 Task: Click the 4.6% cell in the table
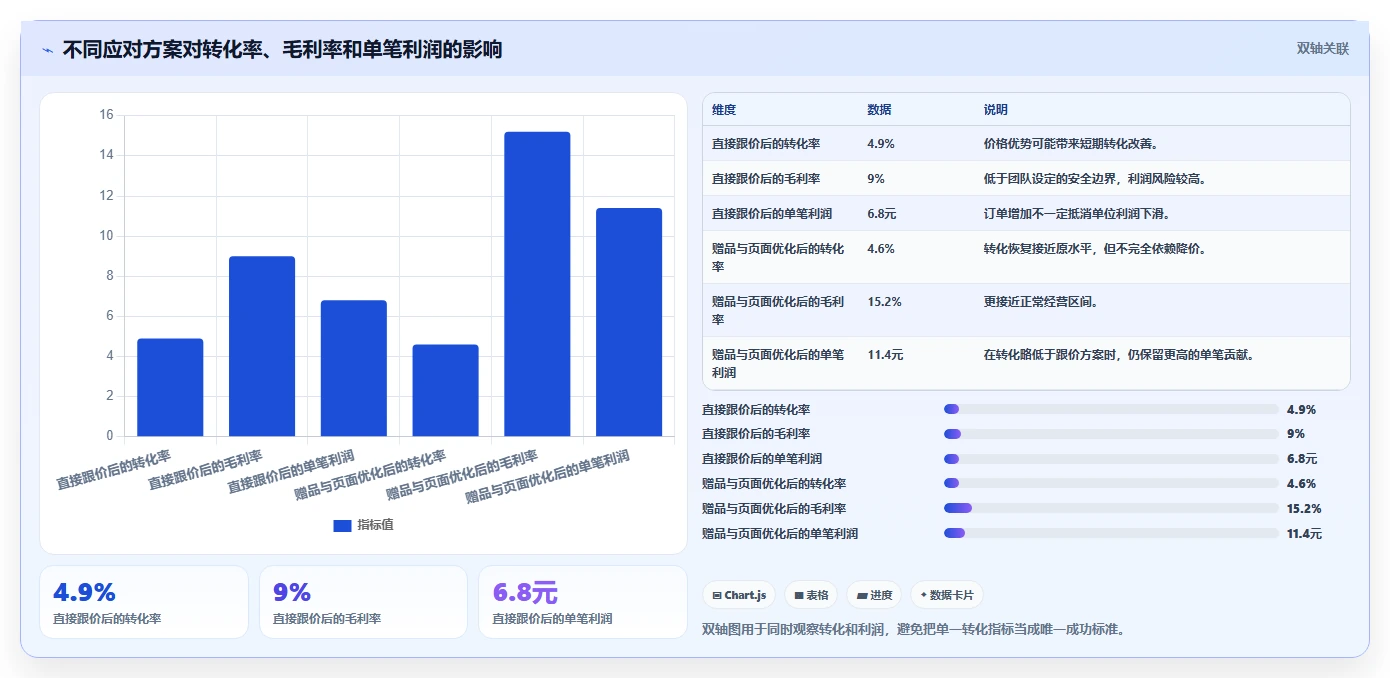coord(881,248)
